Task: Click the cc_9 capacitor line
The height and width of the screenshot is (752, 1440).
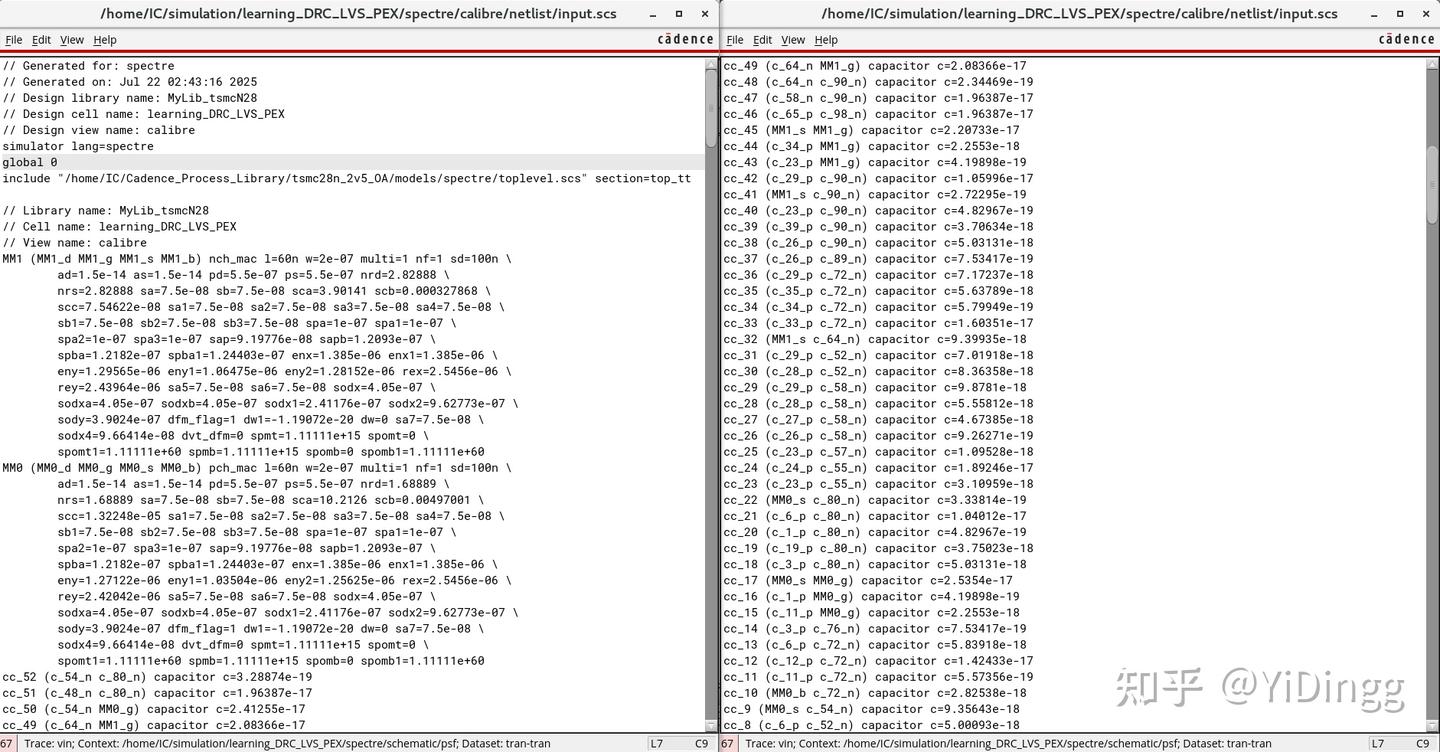Action: coord(871,709)
